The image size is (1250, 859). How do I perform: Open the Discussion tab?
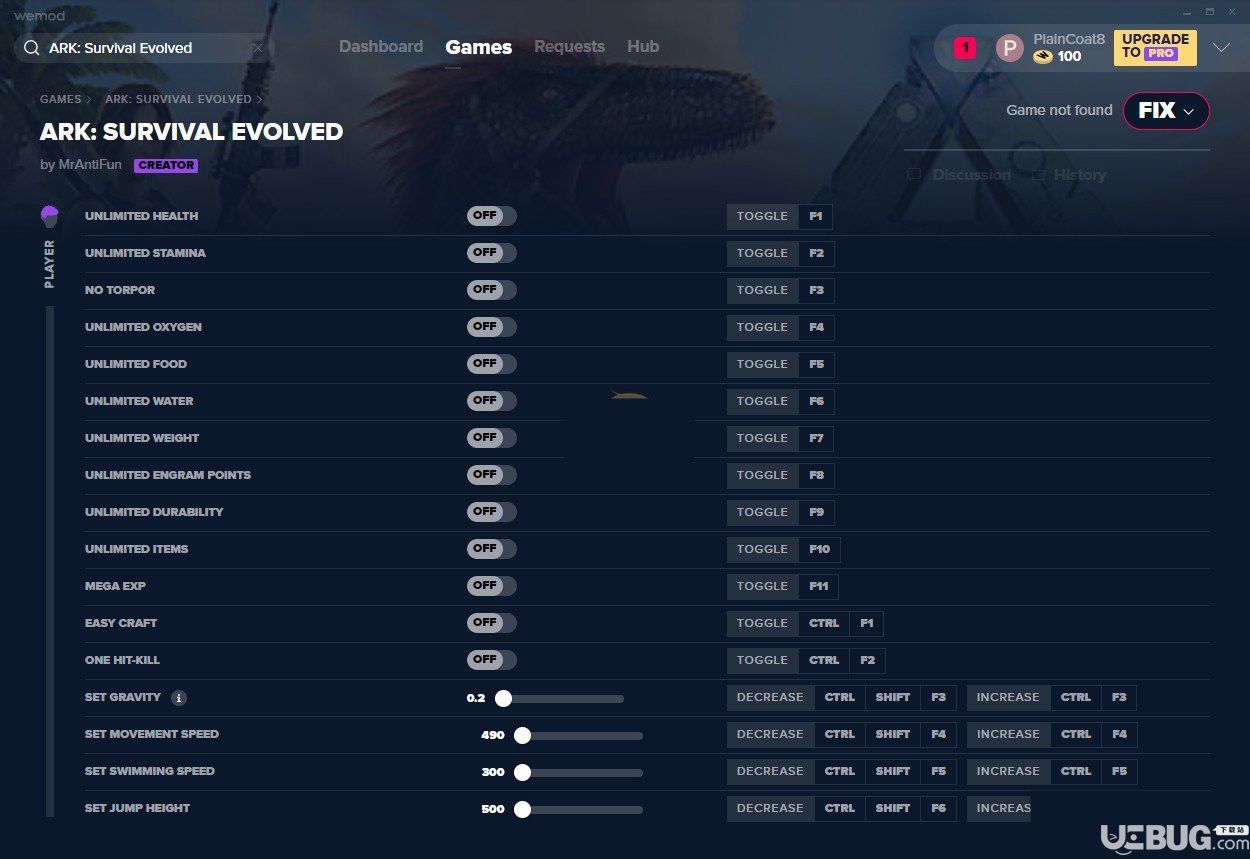(960, 175)
